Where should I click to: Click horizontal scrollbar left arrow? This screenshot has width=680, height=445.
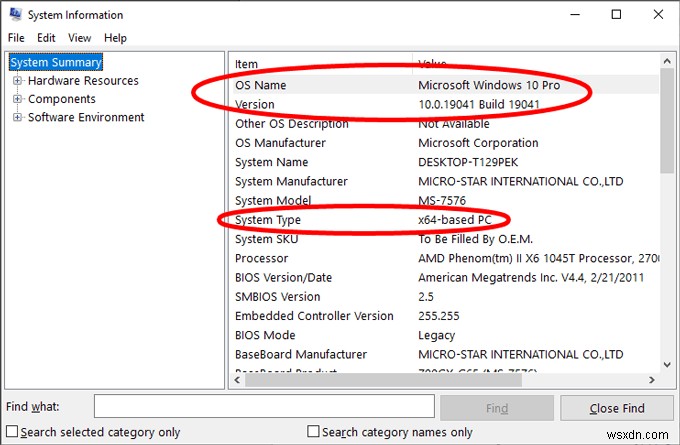(237, 380)
